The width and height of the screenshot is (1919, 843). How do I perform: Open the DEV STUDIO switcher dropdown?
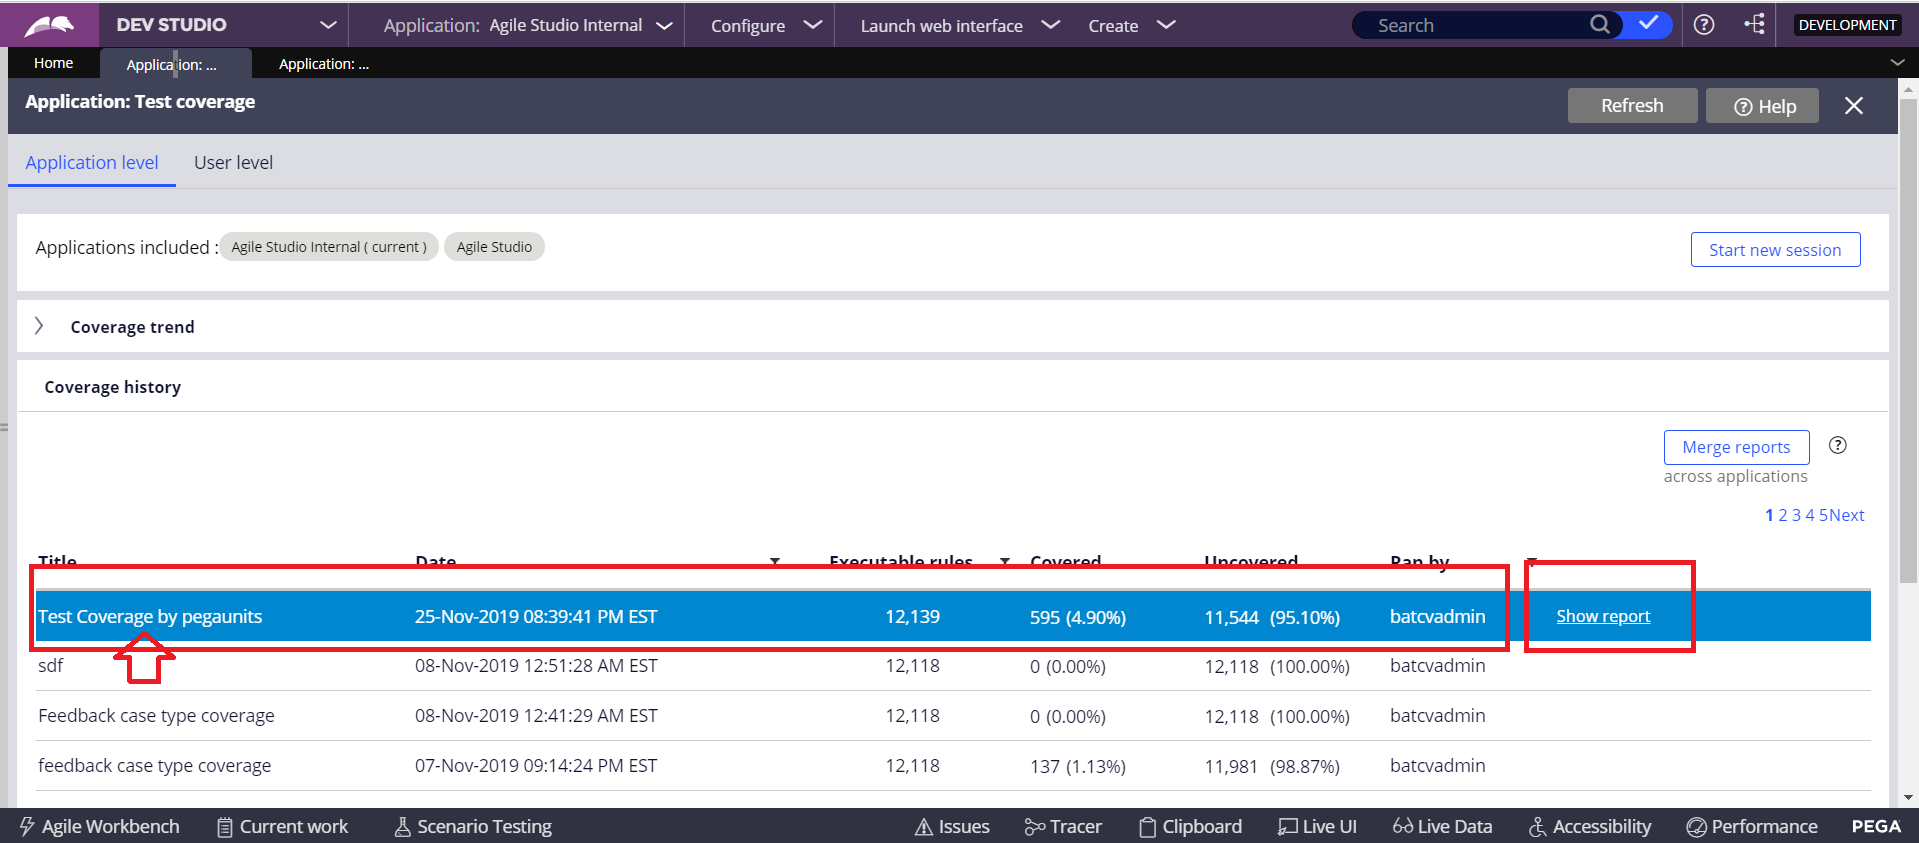tap(328, 25)
